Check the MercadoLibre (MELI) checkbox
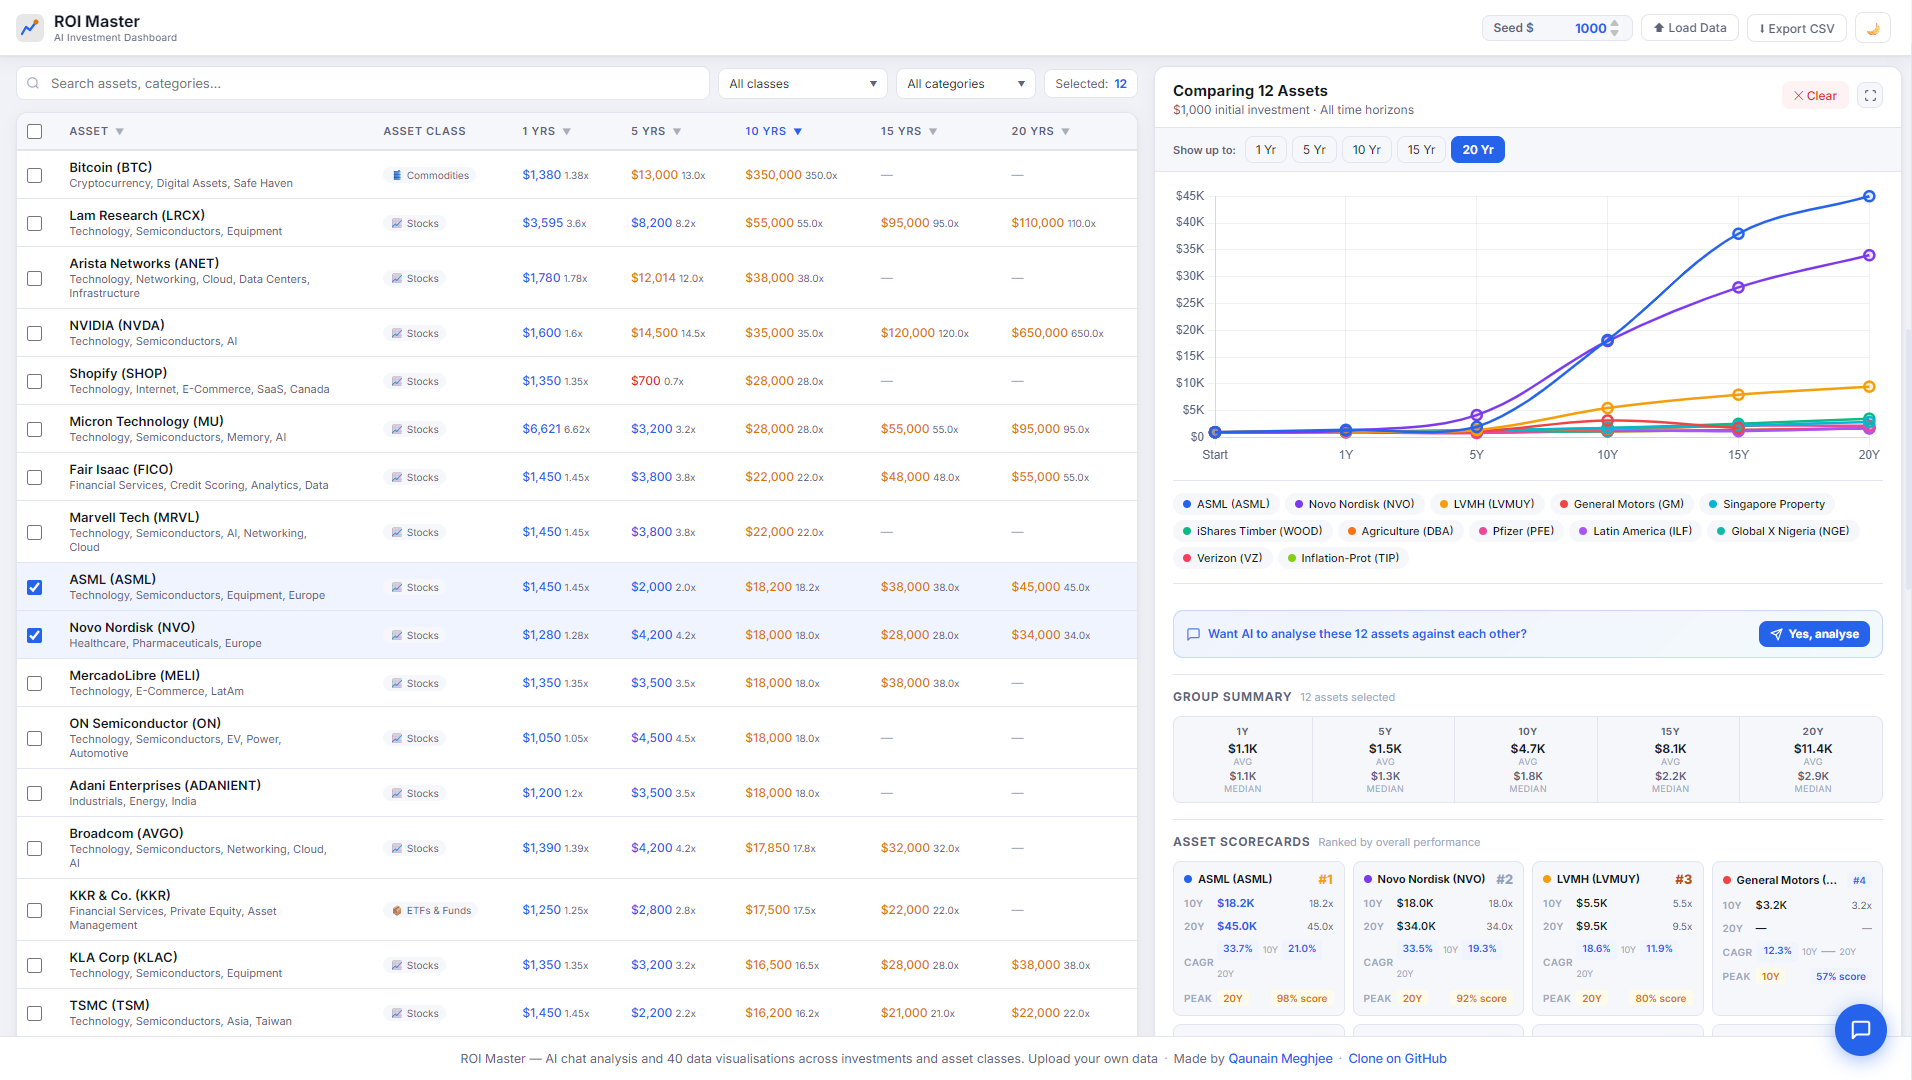 pos(35,684)
